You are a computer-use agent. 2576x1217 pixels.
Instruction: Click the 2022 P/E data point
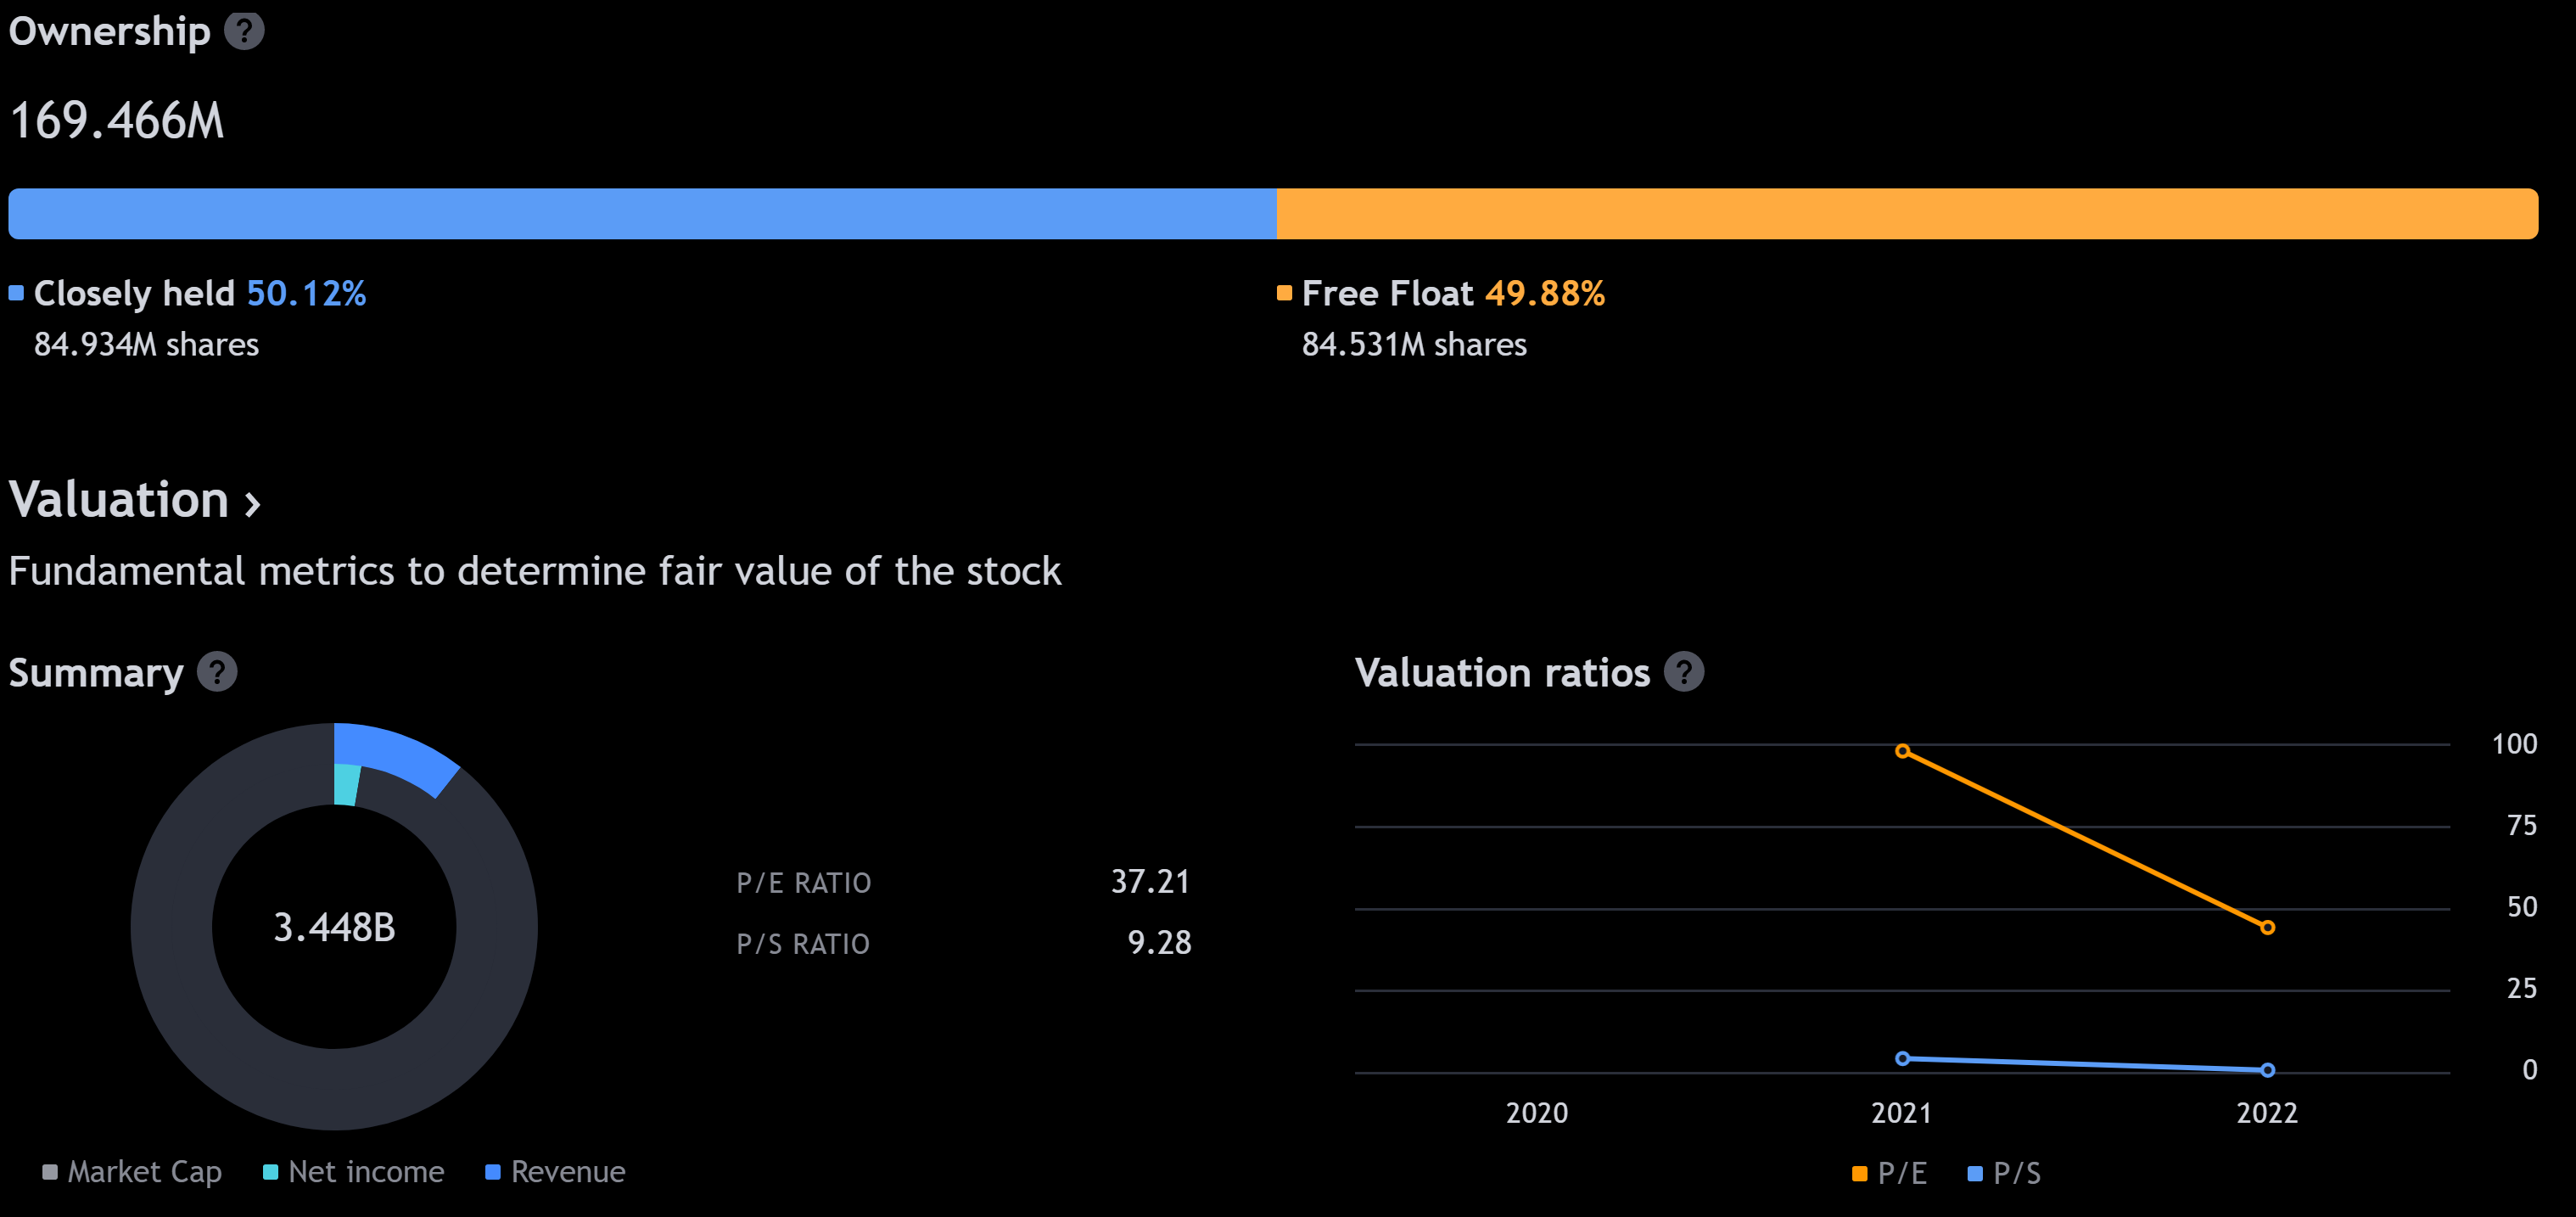coord(2267,928)
